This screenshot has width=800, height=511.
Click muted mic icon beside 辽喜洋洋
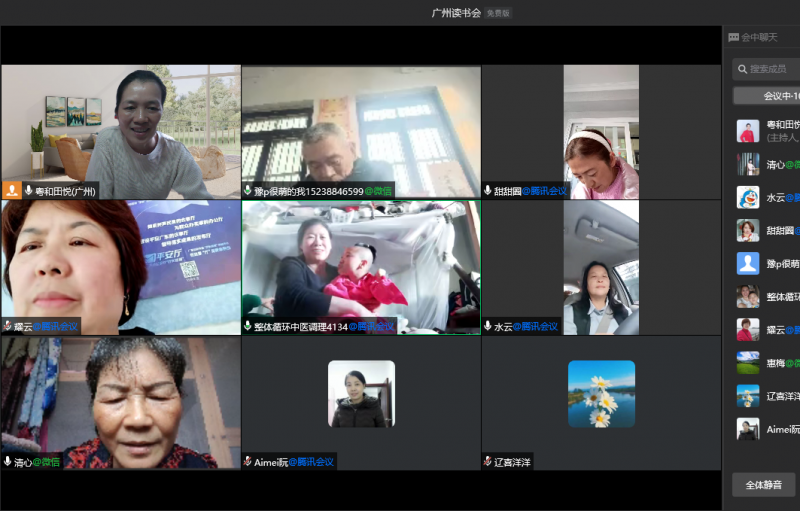point(487,462)
